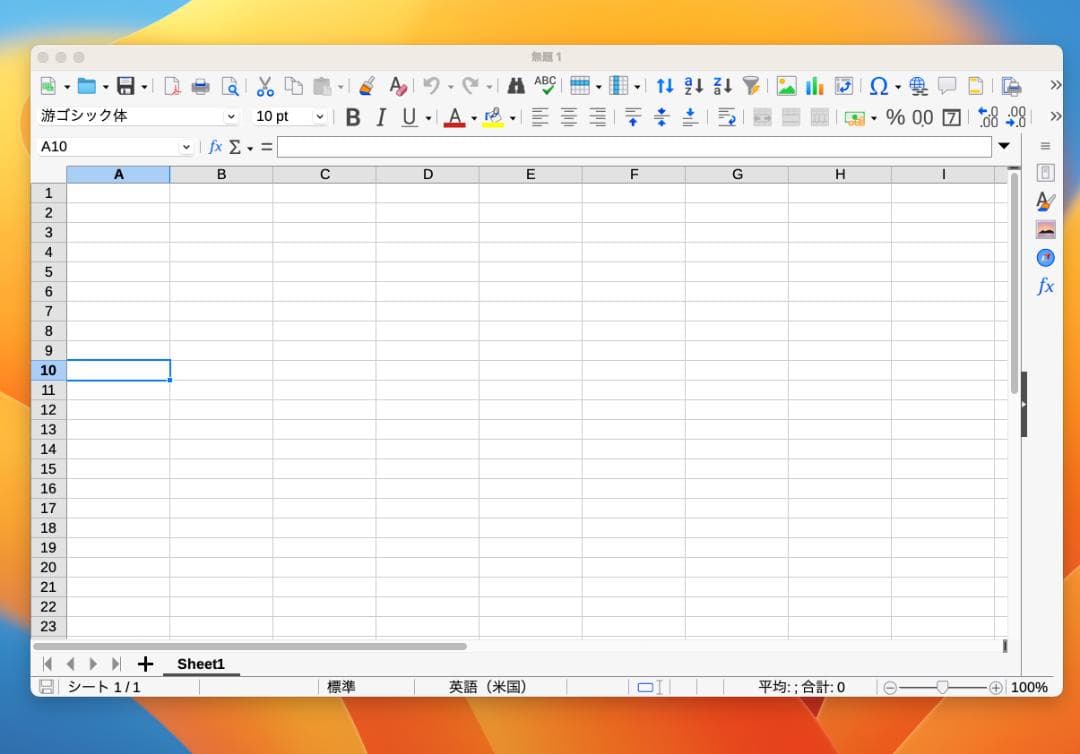Viewport: 1080px width, 754px height.
Task: Click the Insert Image icon
Action: (x=786, y=86)
